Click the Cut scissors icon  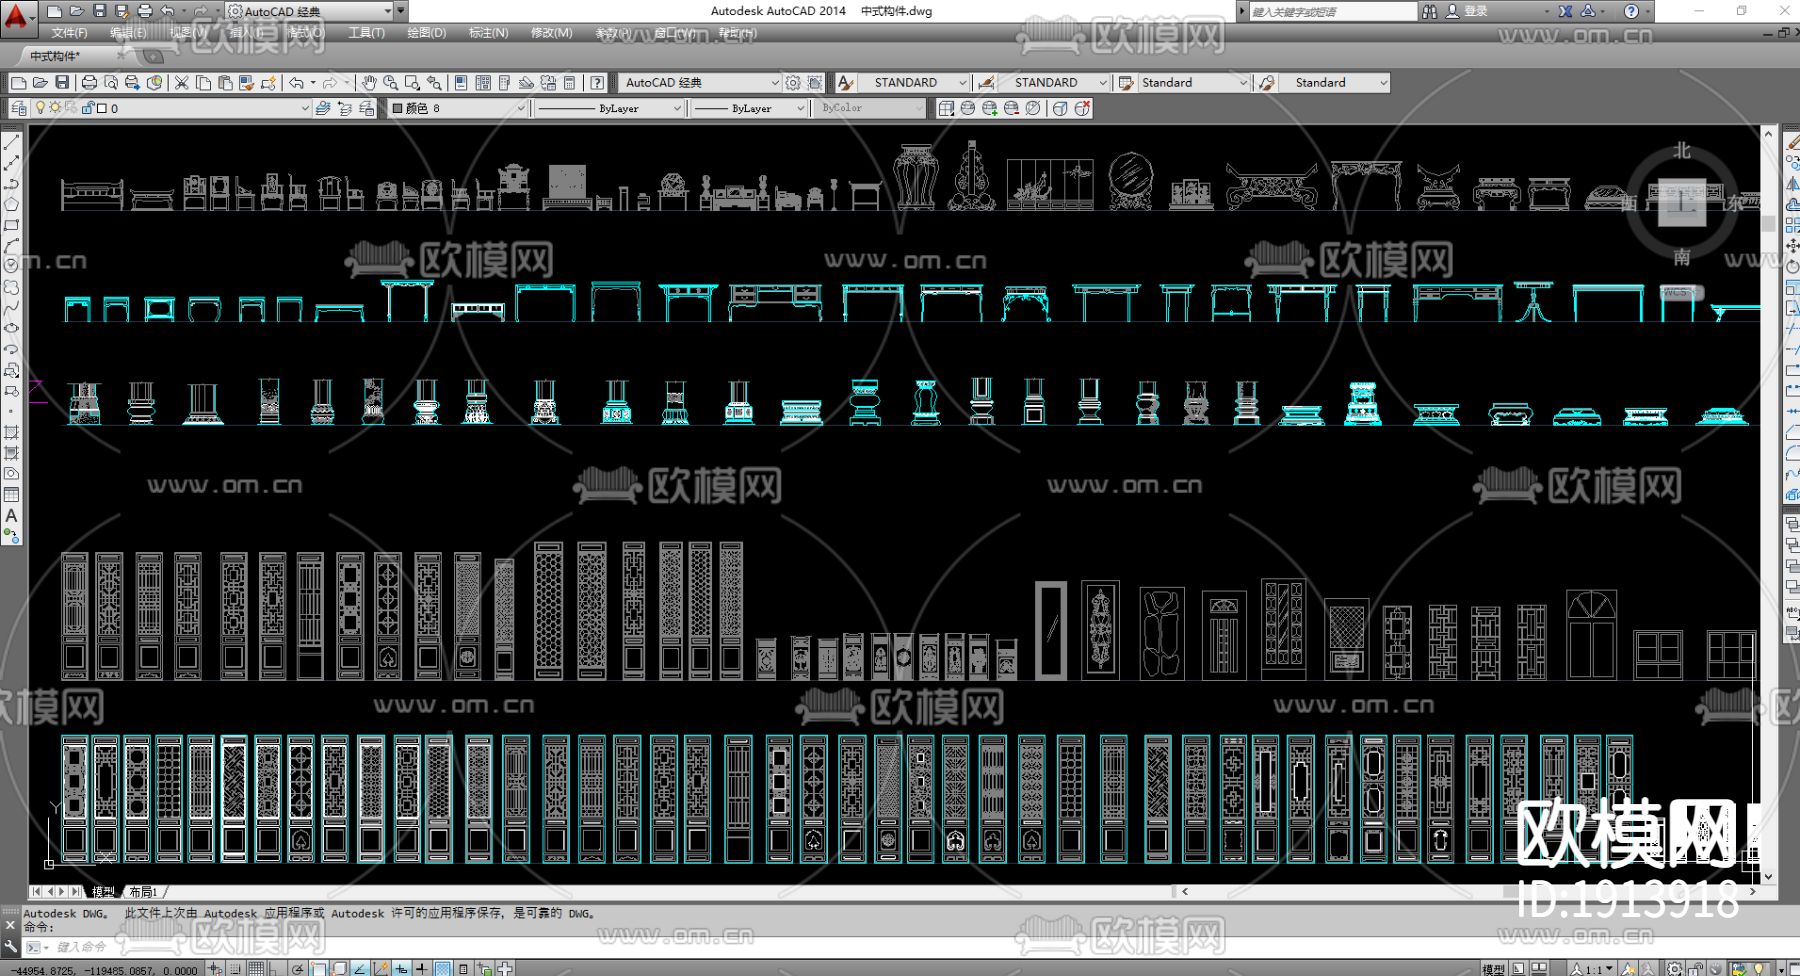181,83
